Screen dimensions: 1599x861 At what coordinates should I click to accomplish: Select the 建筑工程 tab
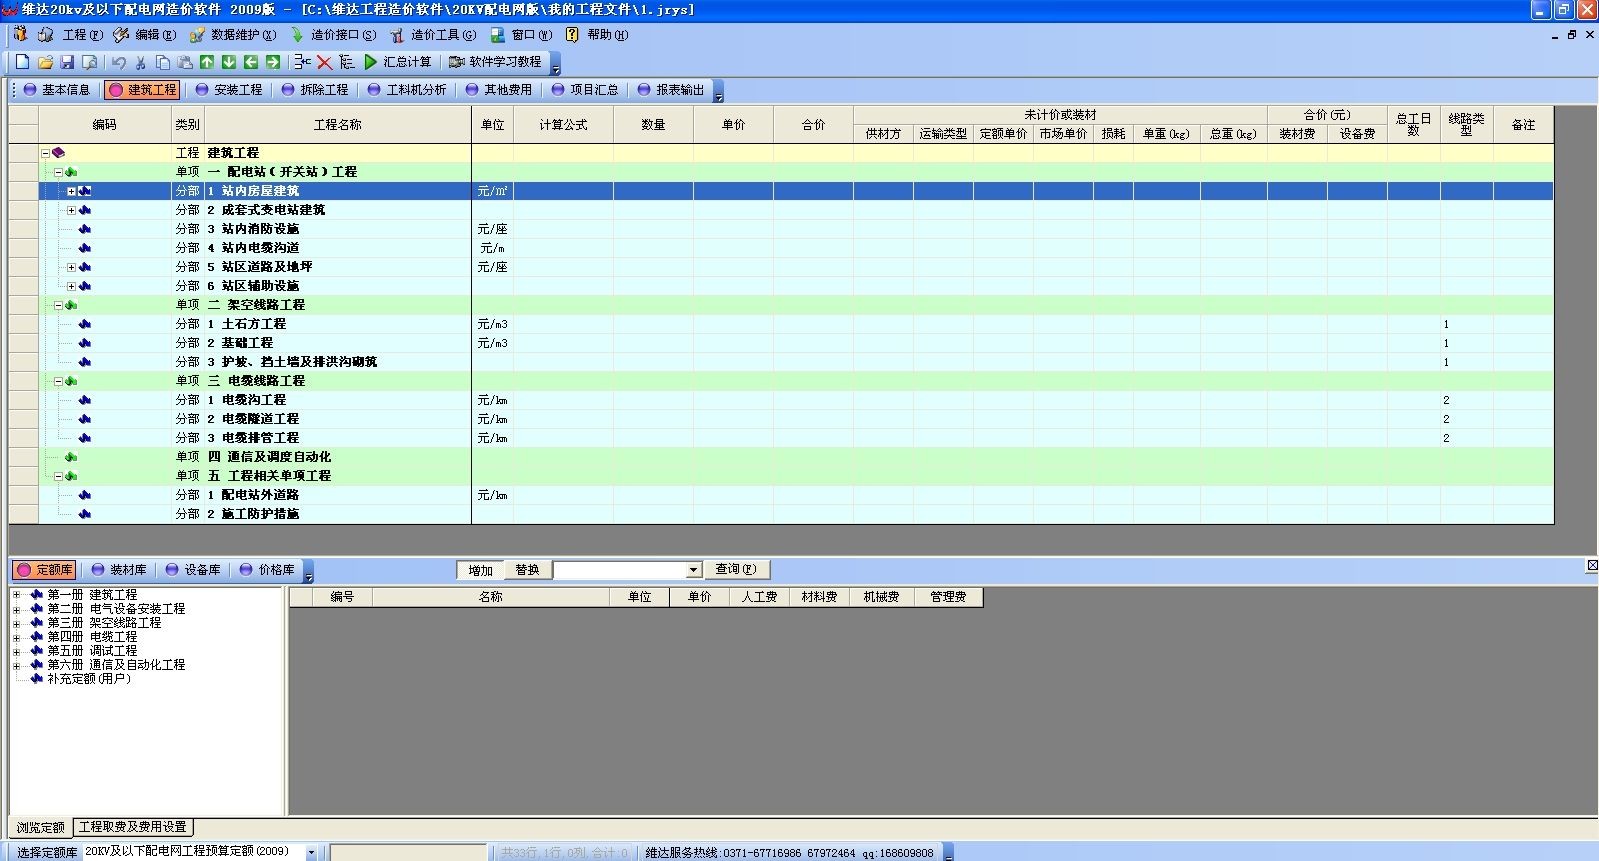(142, 90)
